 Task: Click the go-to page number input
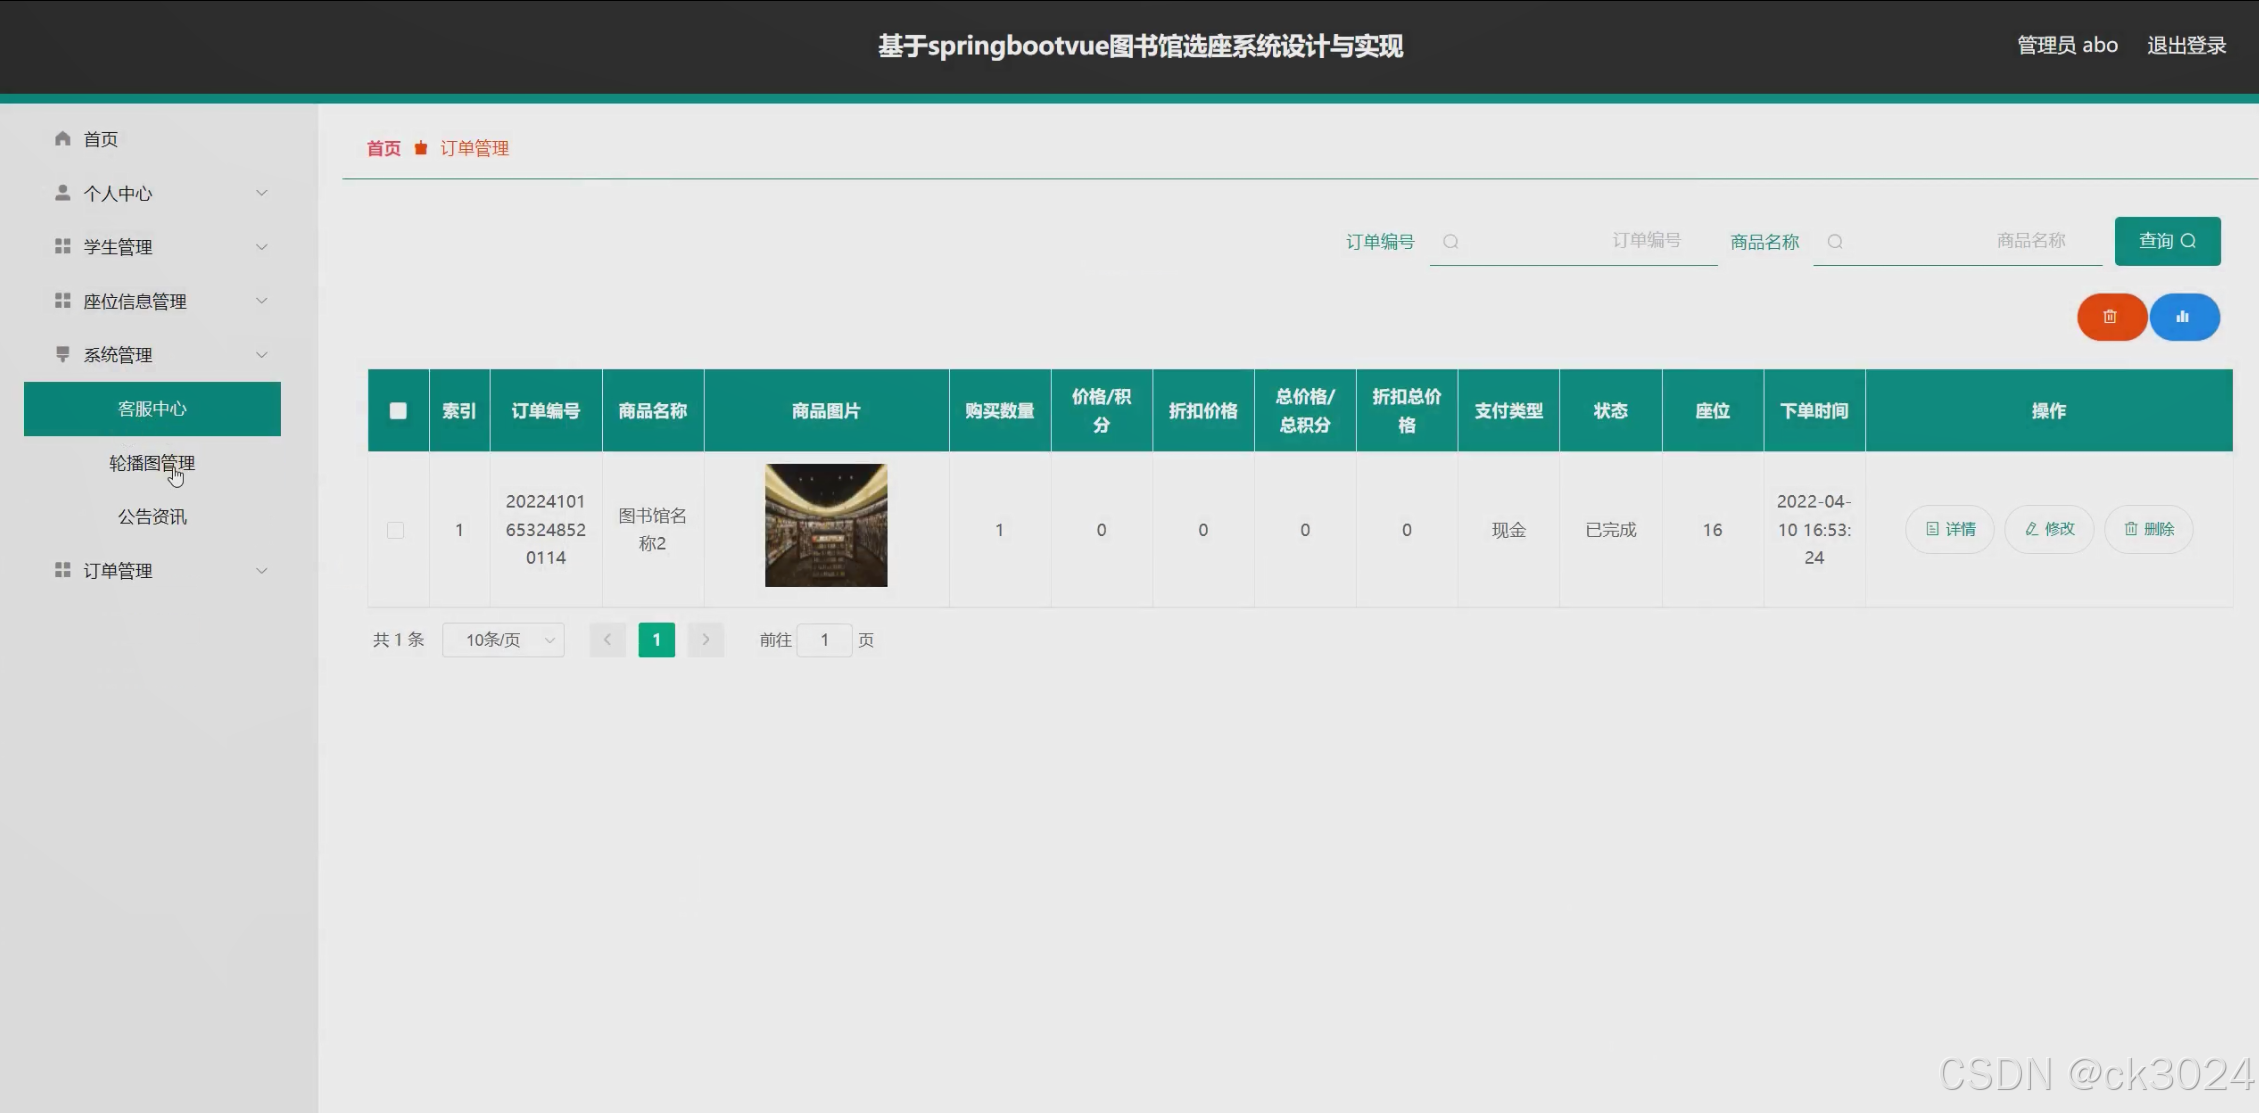[825, 640]
